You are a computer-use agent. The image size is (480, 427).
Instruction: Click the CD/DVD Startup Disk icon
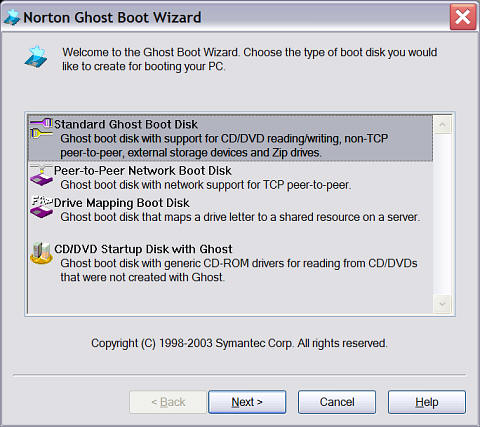pos(41,253)
